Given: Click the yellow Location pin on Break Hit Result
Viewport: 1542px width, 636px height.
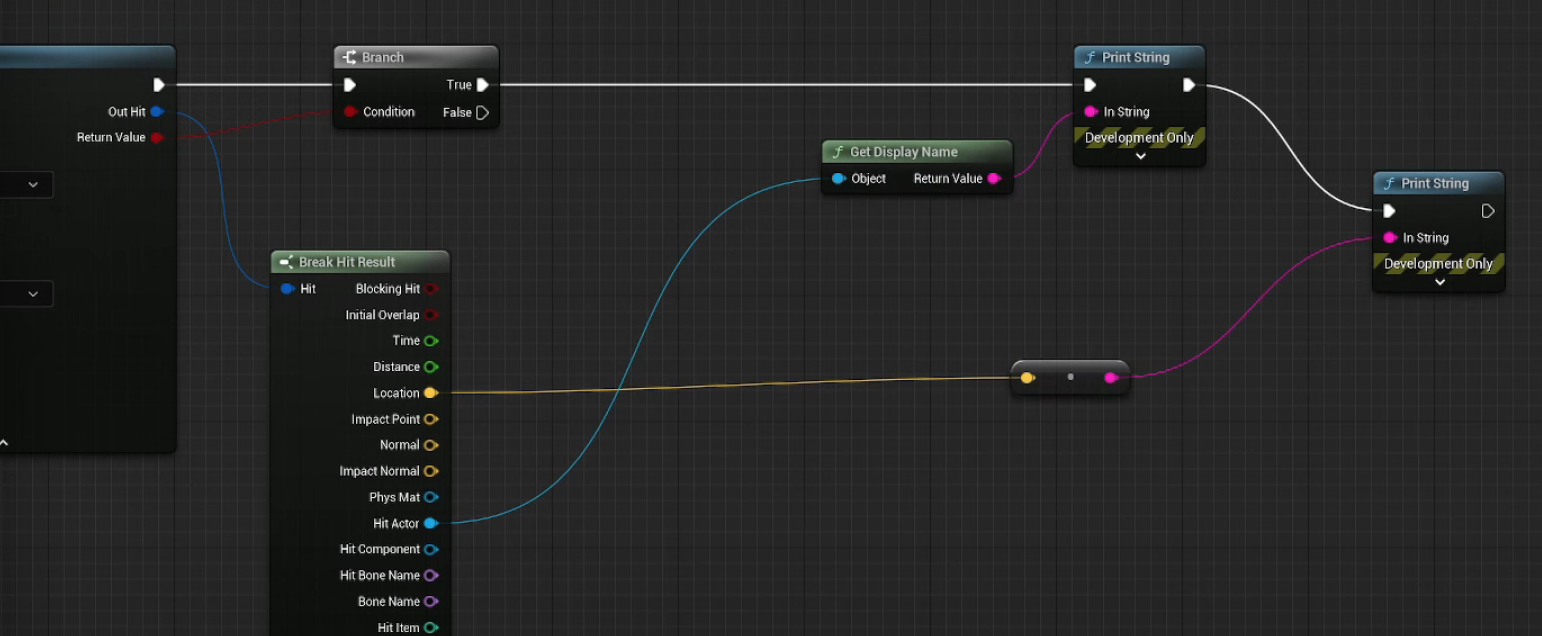Looking at the screenshot, I should (431, 393).
